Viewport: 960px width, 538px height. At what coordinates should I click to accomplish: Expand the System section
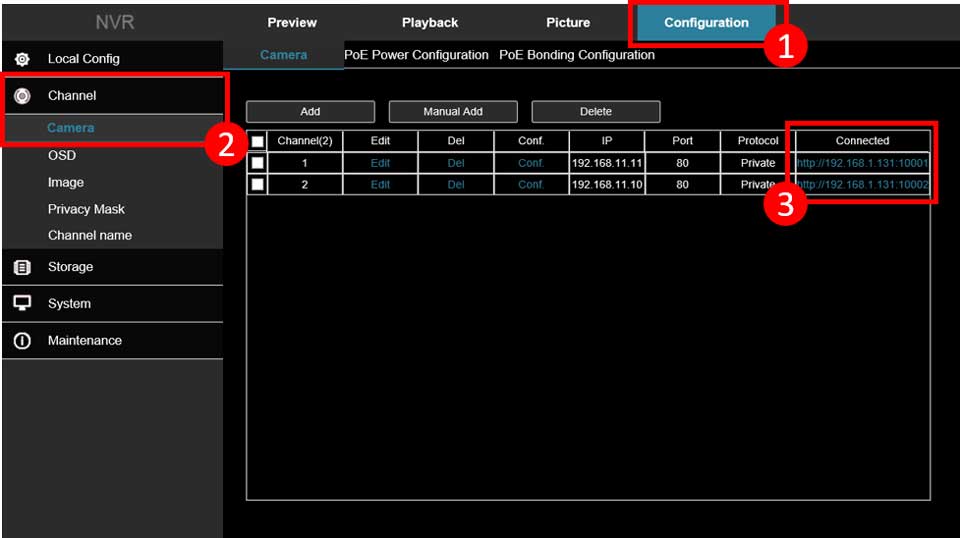69,304
